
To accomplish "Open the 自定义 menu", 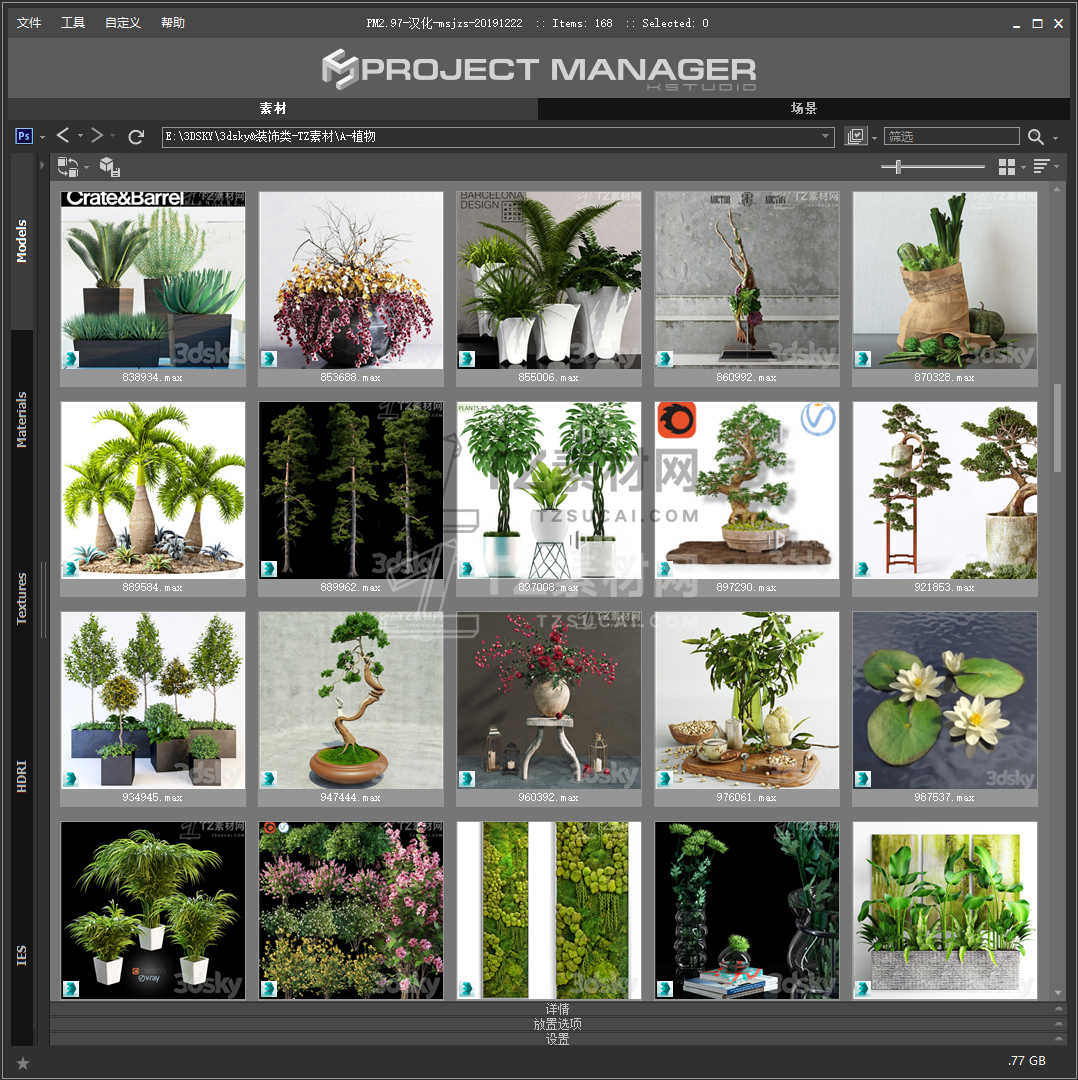I will click(123, 23).
